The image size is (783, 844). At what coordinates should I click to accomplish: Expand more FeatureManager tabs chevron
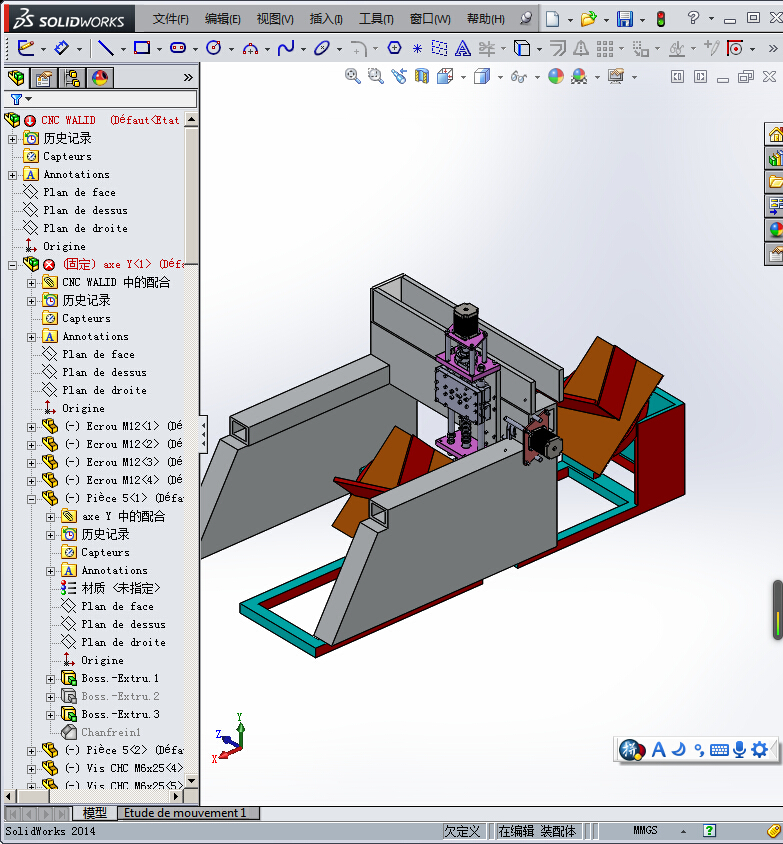[x=188, y=78]
